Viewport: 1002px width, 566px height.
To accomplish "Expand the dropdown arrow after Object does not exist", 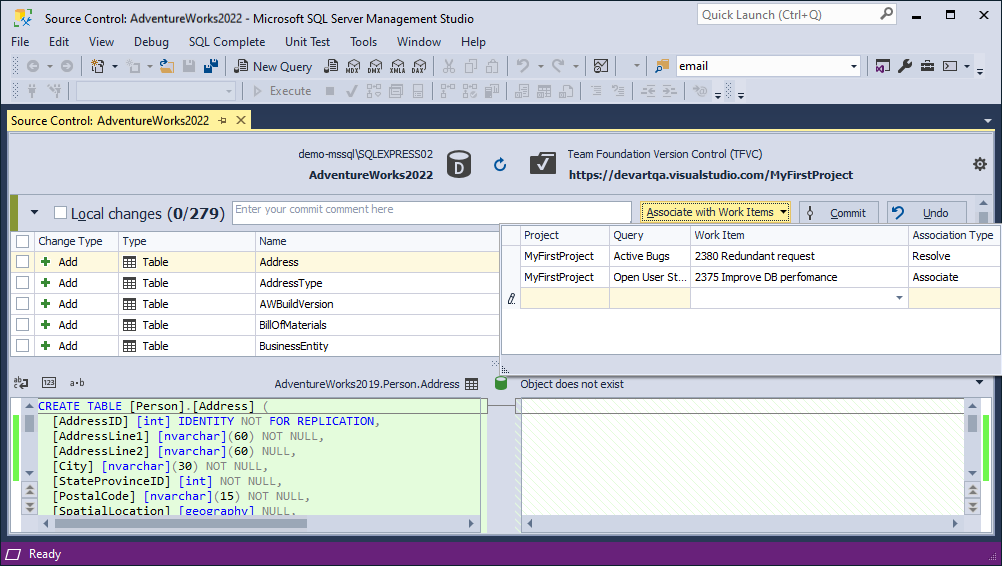I will click(x=979, y=383).
